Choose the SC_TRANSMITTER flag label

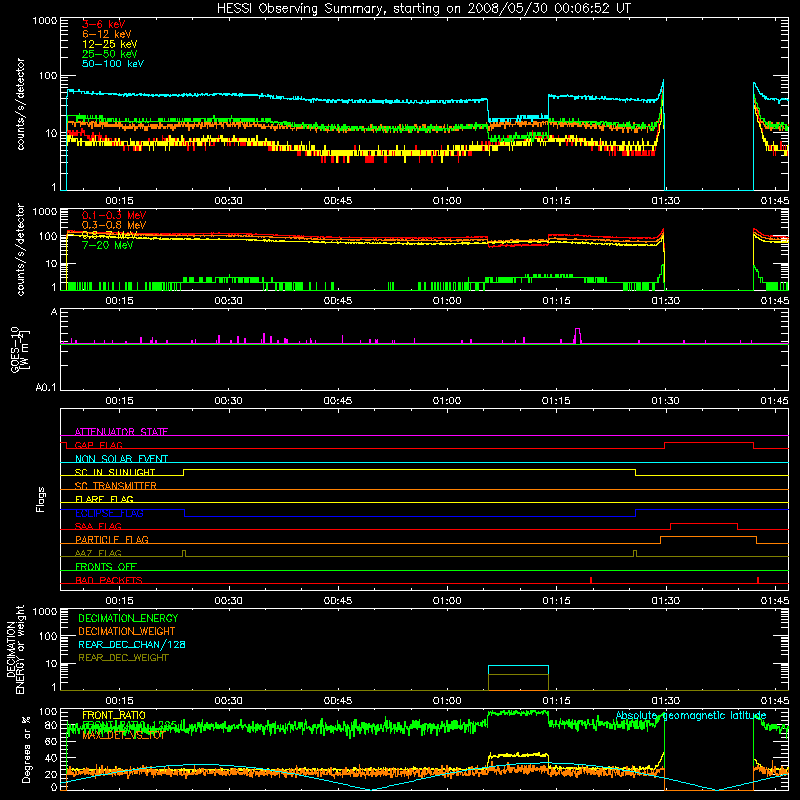pyautogui.click(x=115, y=485)
